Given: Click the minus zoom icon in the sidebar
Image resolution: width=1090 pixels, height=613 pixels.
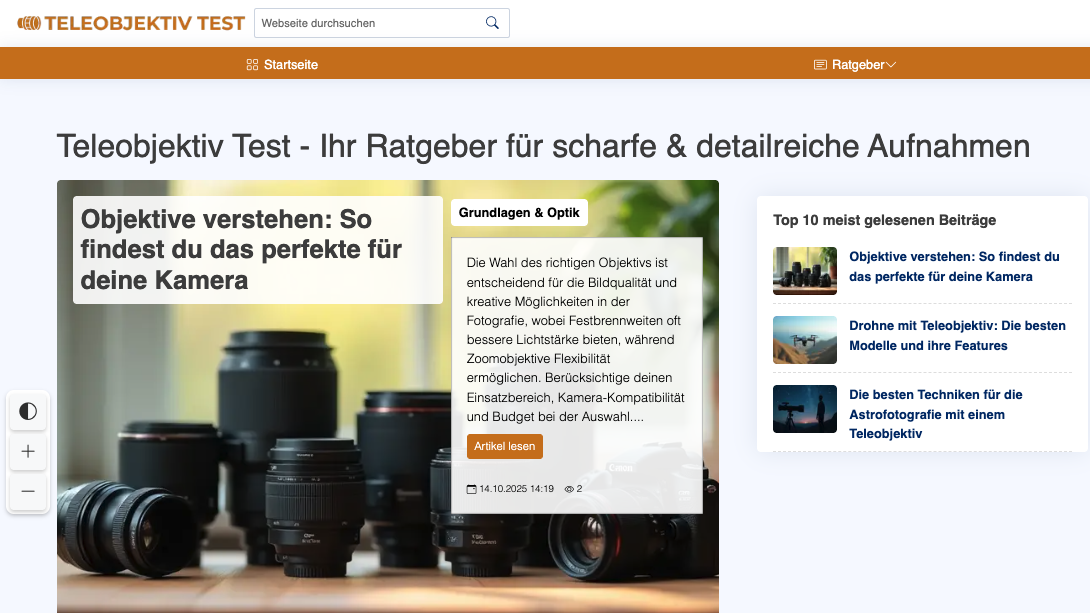Looking at the screenshot, I should [28, 492].
